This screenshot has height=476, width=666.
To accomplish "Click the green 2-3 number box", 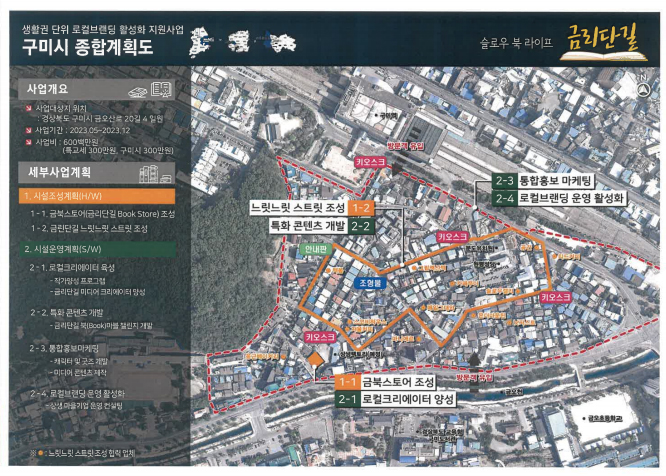I will tap(505, 181).
